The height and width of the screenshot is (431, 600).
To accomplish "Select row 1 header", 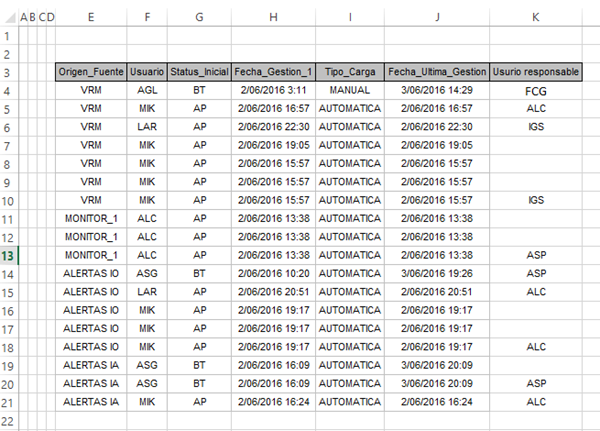I will [x=8, y=36].
